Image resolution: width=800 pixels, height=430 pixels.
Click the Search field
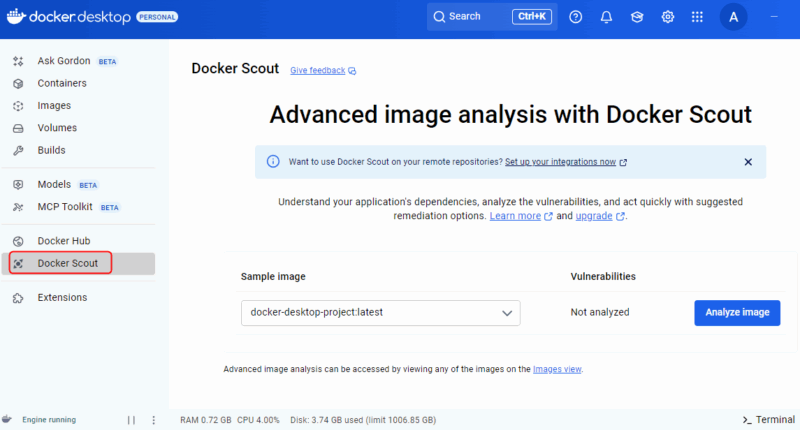[492, 17]
